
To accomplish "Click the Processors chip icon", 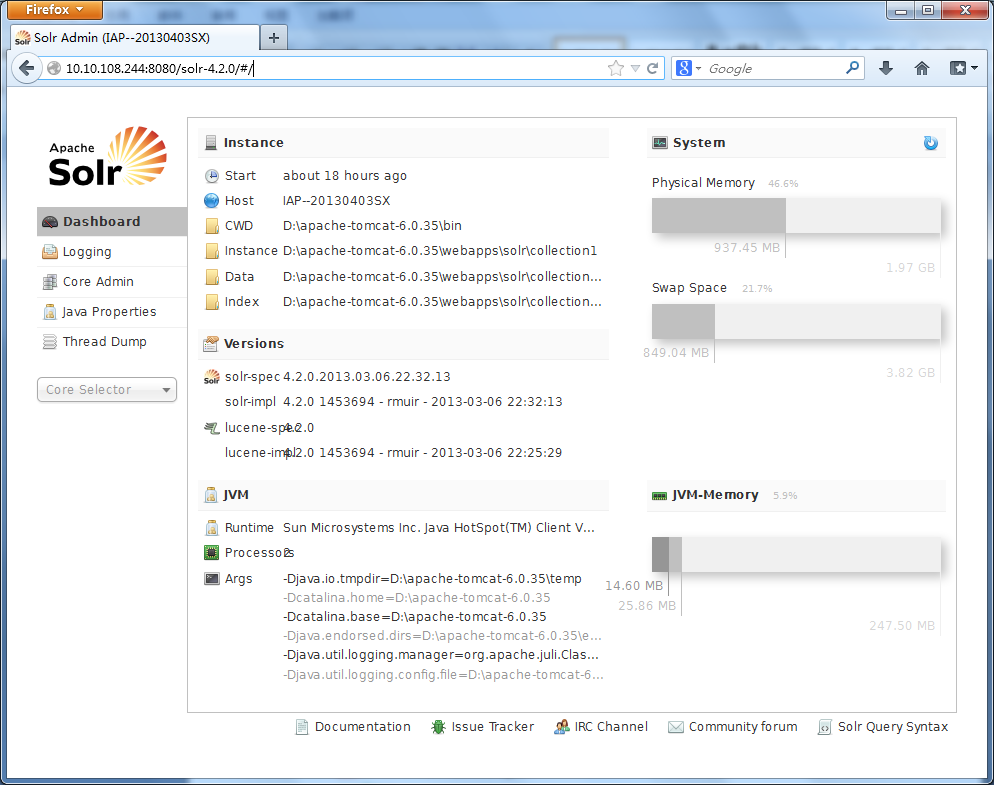I will point(212,553).
